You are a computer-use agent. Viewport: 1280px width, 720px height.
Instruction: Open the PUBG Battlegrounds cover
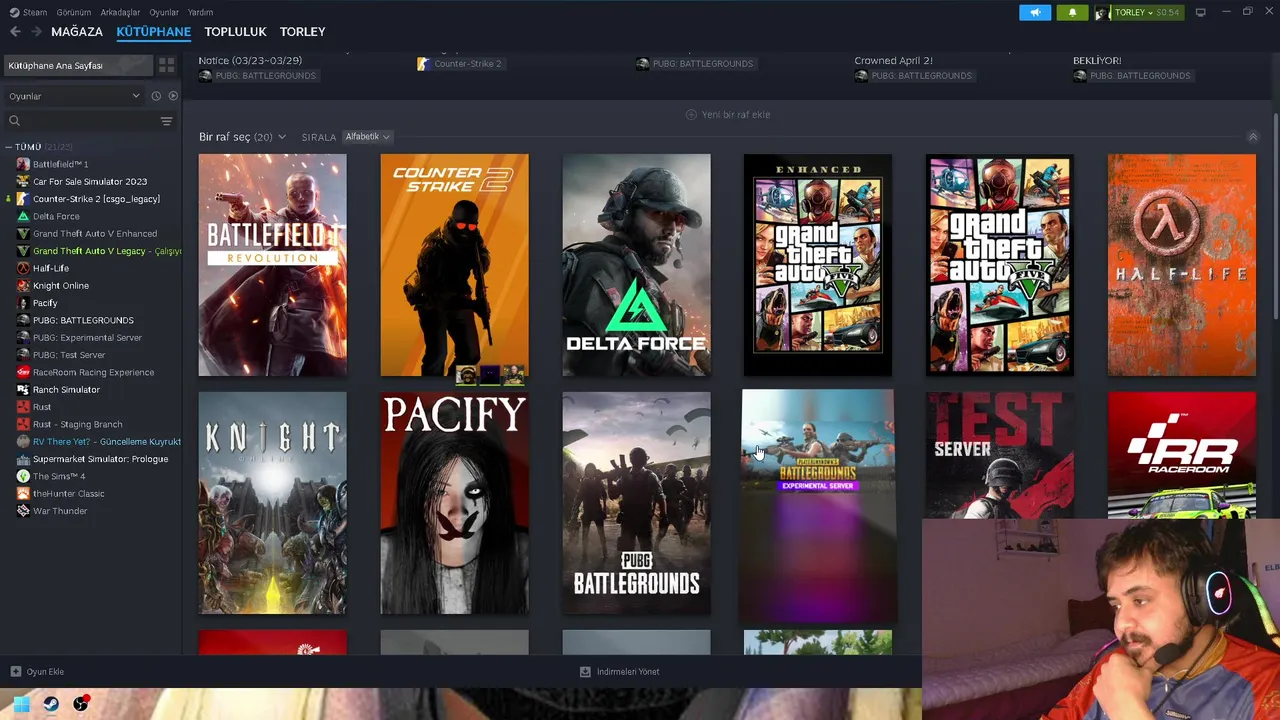636,503
